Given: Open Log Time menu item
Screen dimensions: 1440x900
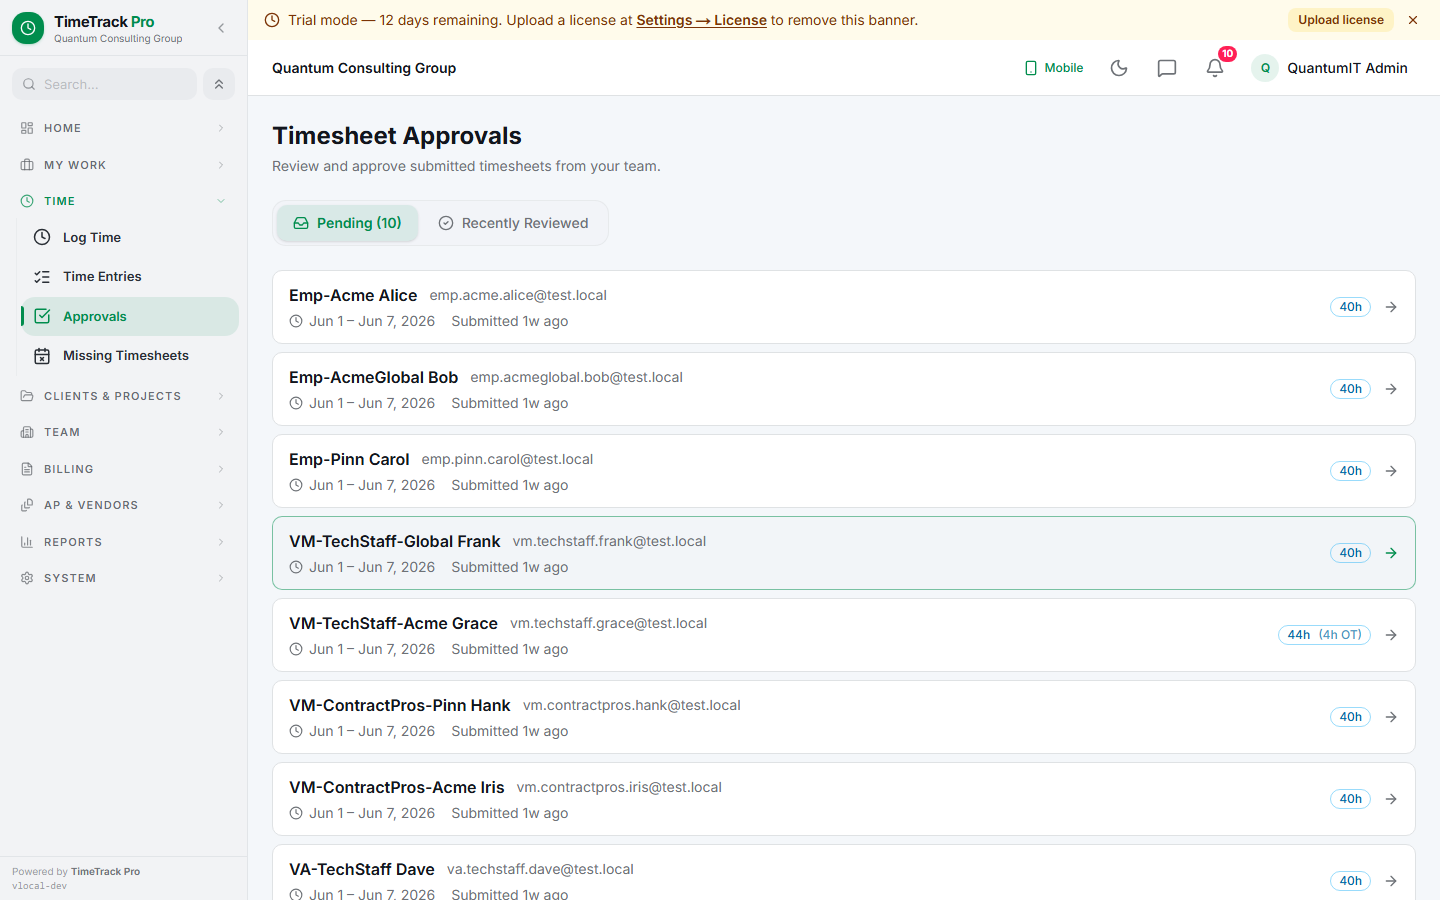Looking at the screenshot, I should click(130, 237).
